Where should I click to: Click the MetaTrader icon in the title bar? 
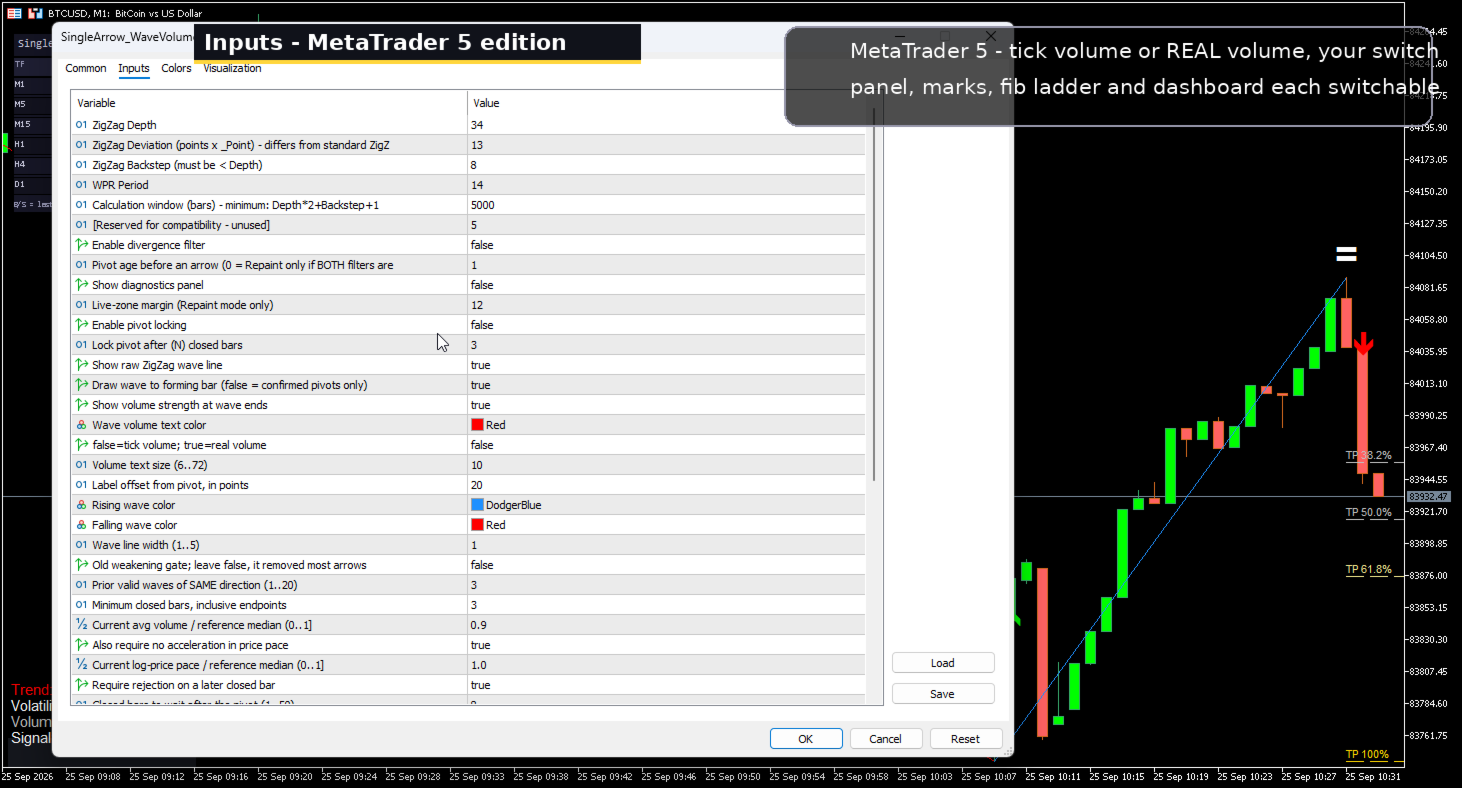click(x=35, y=13)
